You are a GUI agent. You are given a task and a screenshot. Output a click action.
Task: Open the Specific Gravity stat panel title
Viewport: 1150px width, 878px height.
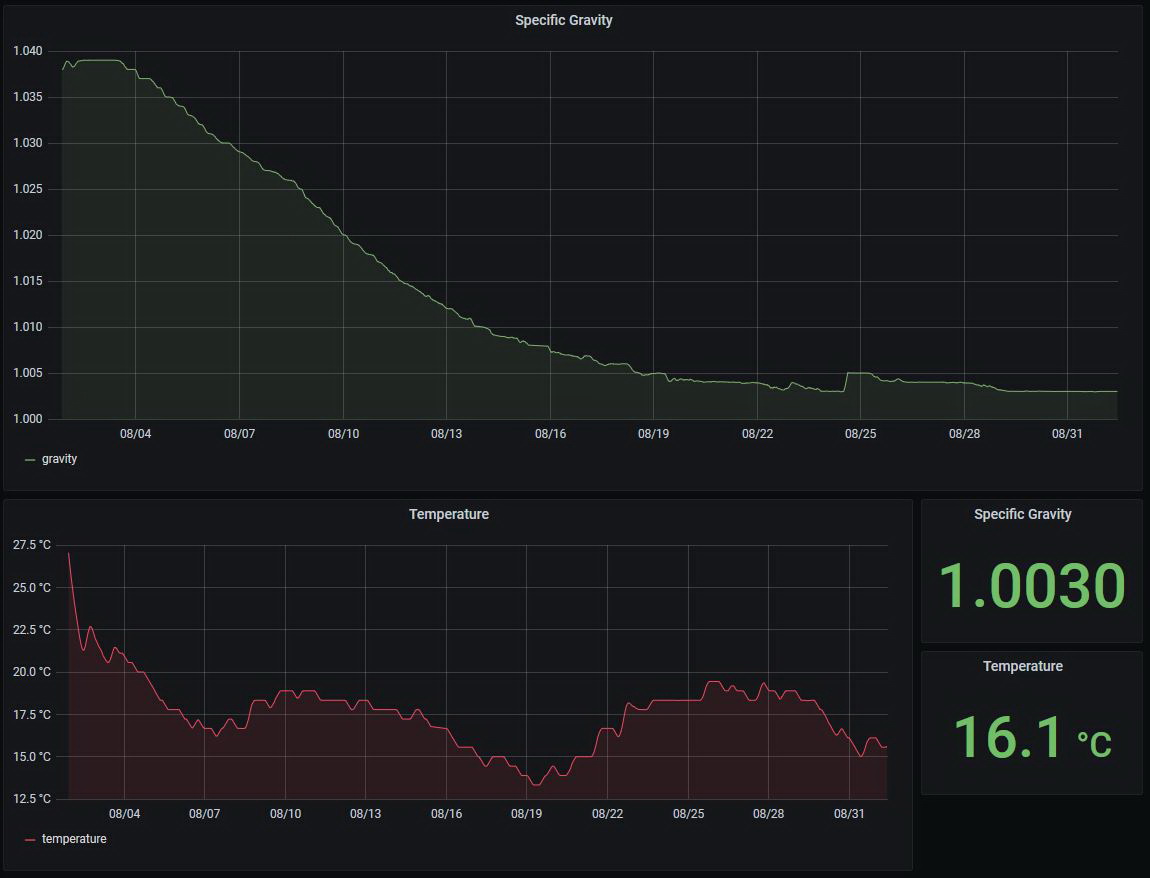[1022, 514]
